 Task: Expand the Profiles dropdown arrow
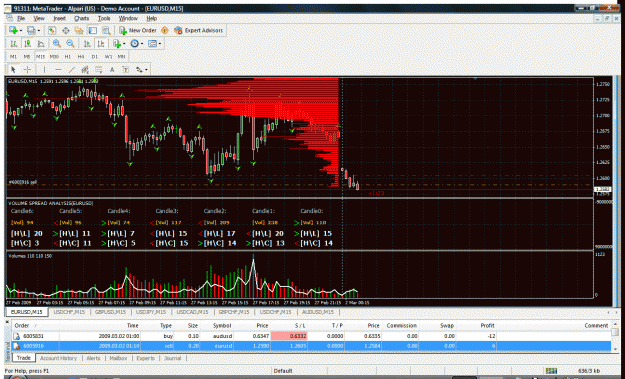click(38, 31)
